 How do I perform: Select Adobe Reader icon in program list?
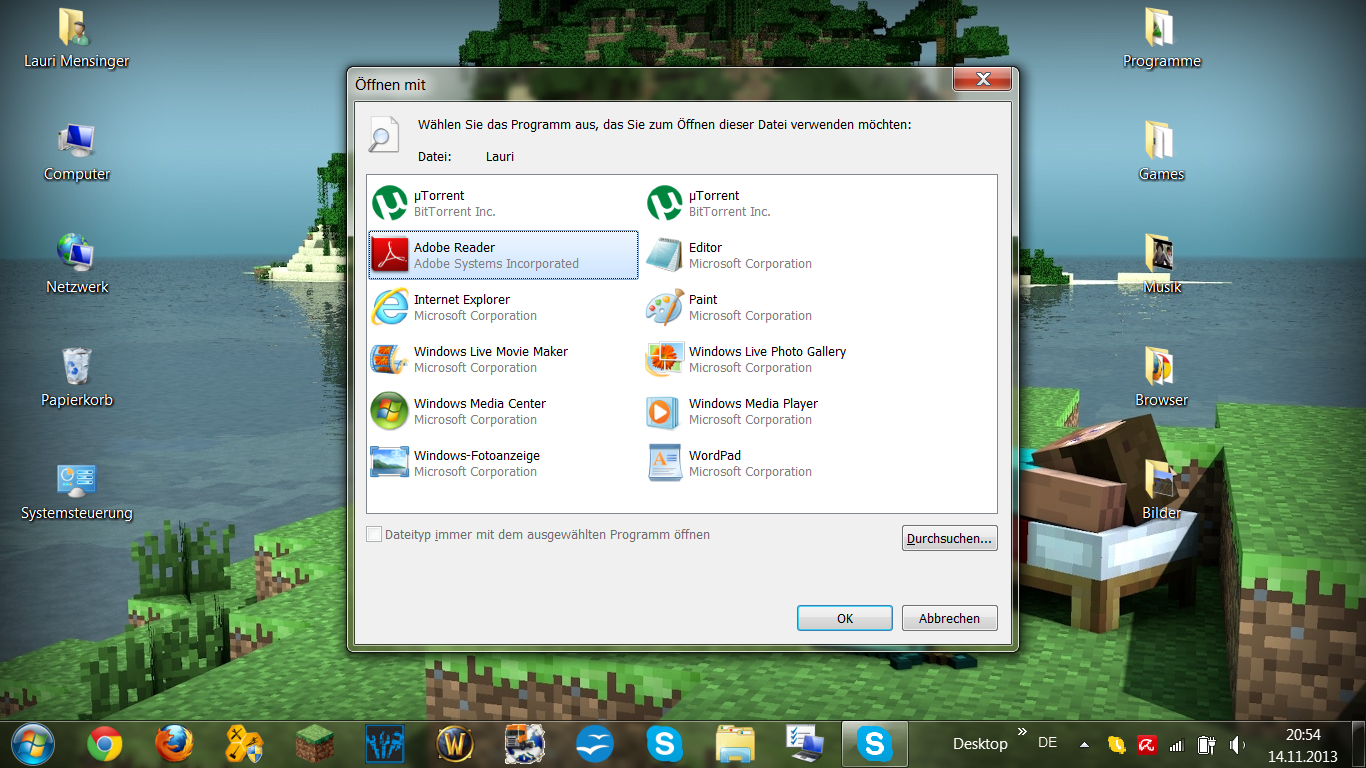click(389, 255)
